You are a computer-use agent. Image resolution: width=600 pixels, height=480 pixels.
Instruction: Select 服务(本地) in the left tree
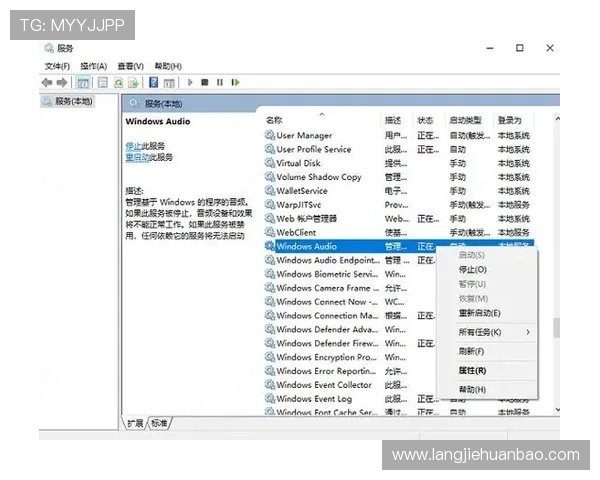(68, 101)
